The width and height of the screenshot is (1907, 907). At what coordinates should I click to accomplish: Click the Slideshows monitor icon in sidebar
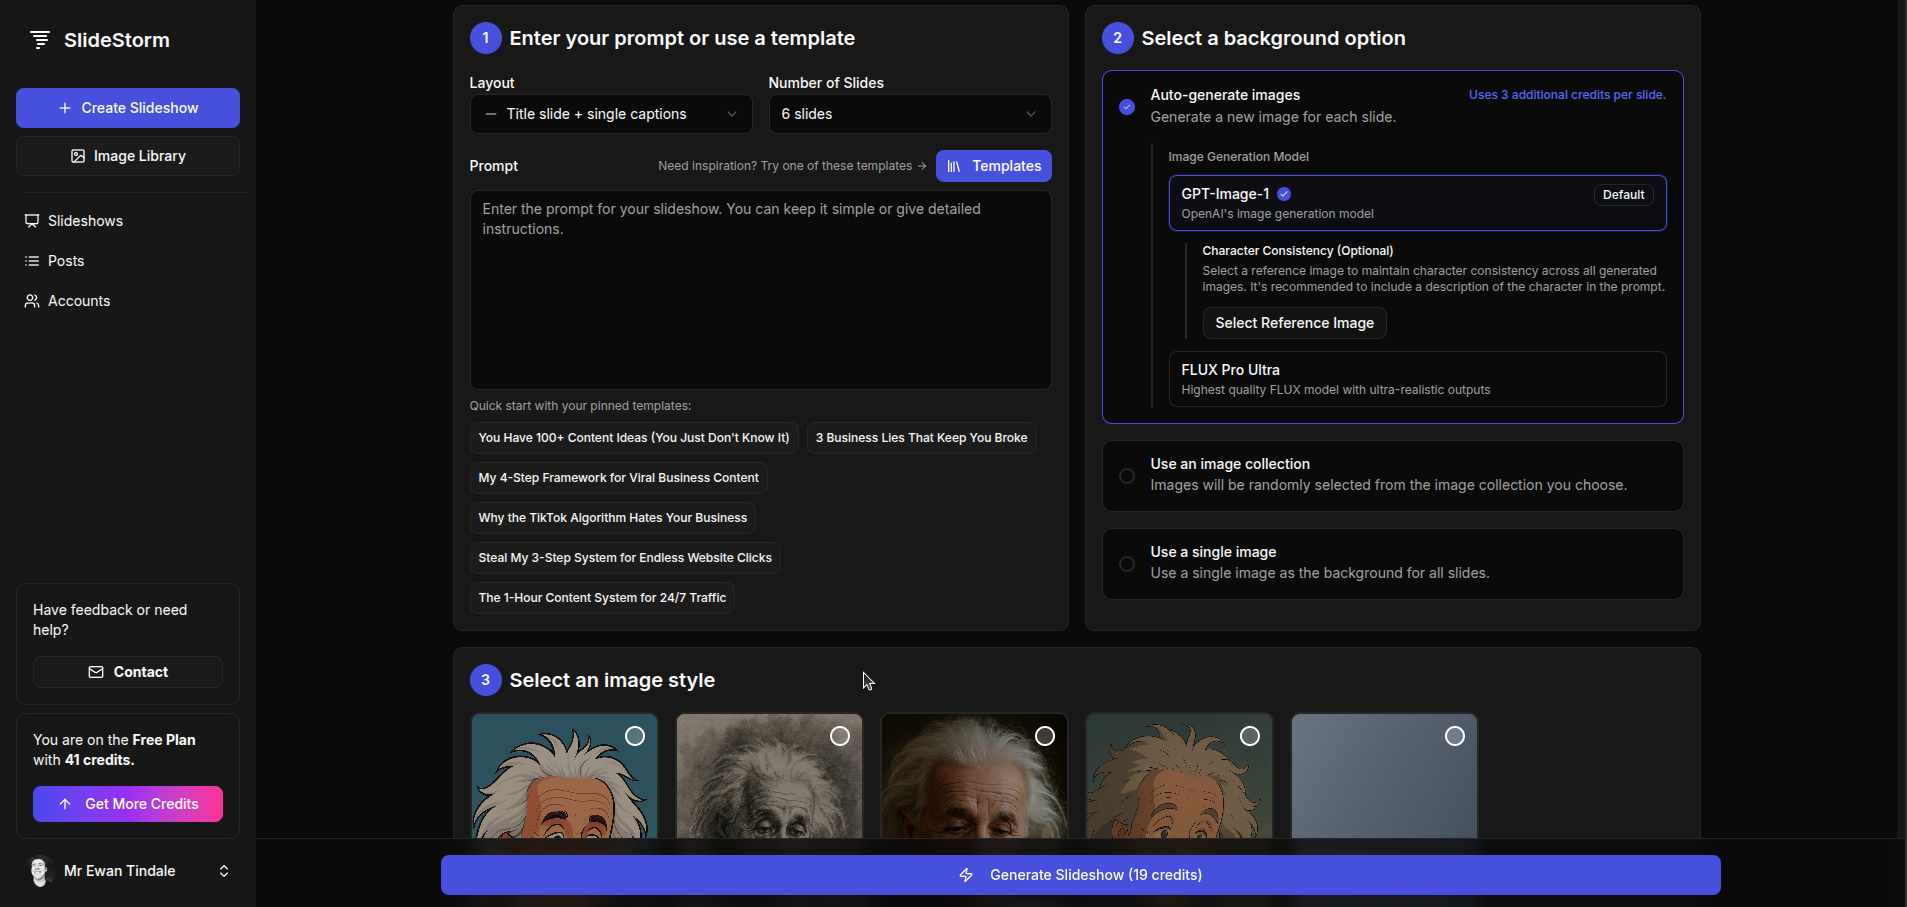point(32,221)
